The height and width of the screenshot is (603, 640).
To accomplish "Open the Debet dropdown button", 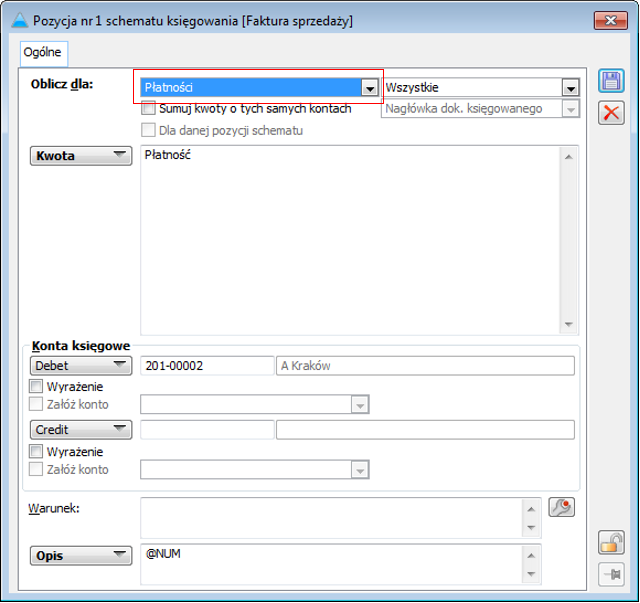I will tap(81, 365).
